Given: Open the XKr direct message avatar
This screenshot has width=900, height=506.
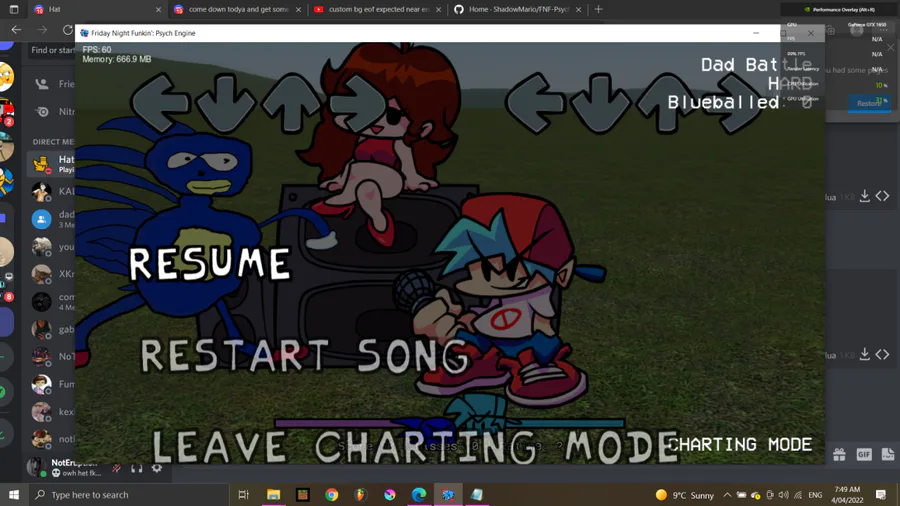Looking at the screenshot, I should tap(41, 274).
